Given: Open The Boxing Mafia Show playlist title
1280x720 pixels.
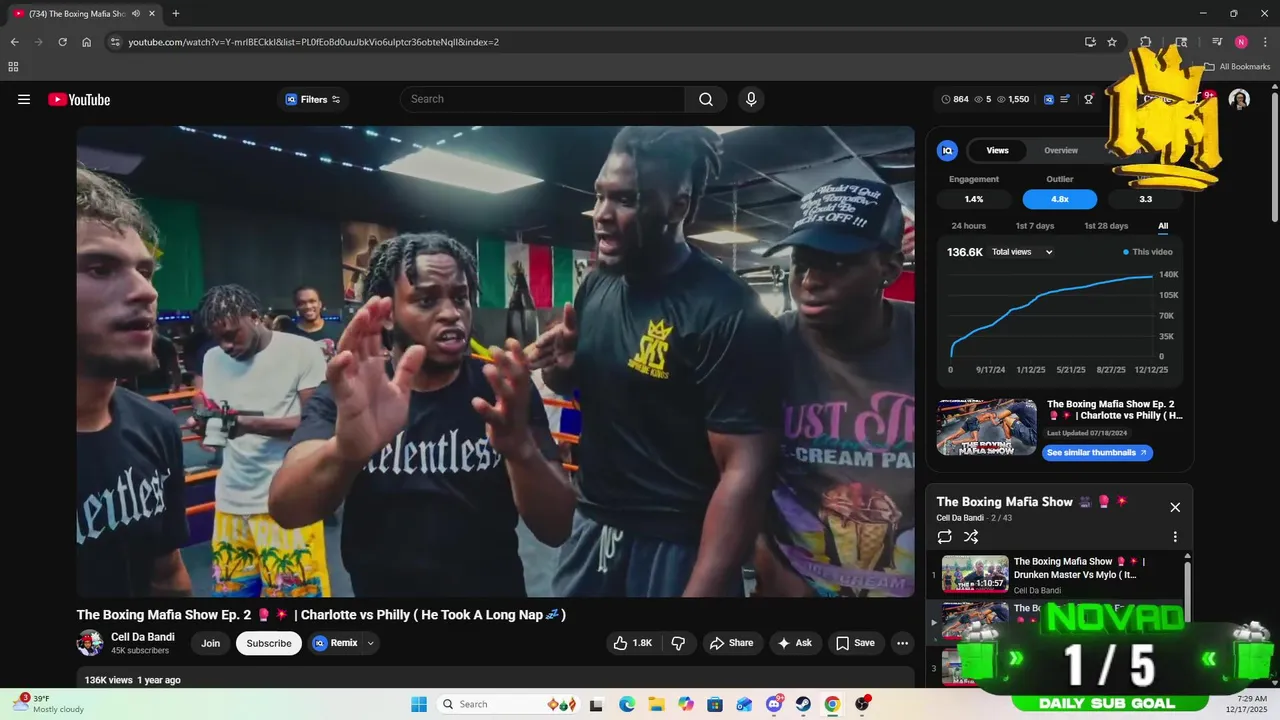Looking at the screenshot, I should [1004, 502].
